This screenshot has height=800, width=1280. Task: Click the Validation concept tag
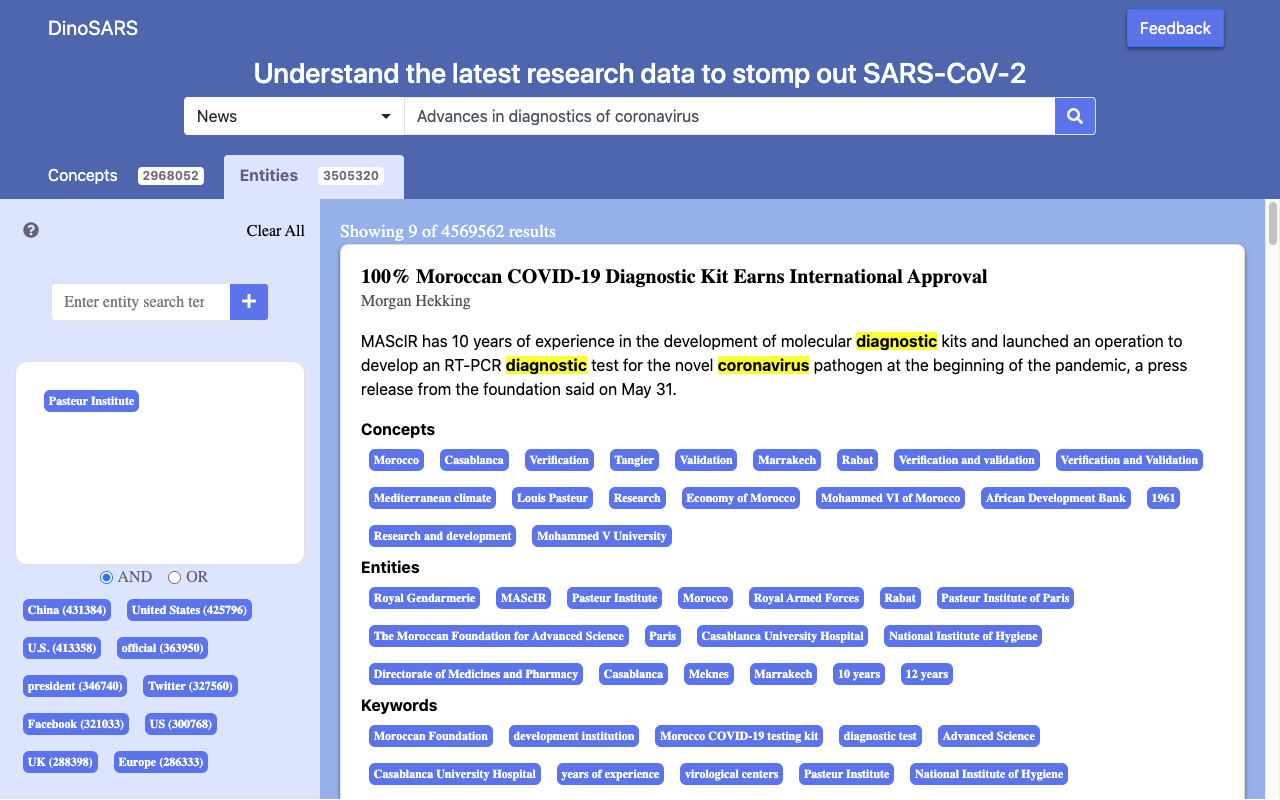(706, 460)
